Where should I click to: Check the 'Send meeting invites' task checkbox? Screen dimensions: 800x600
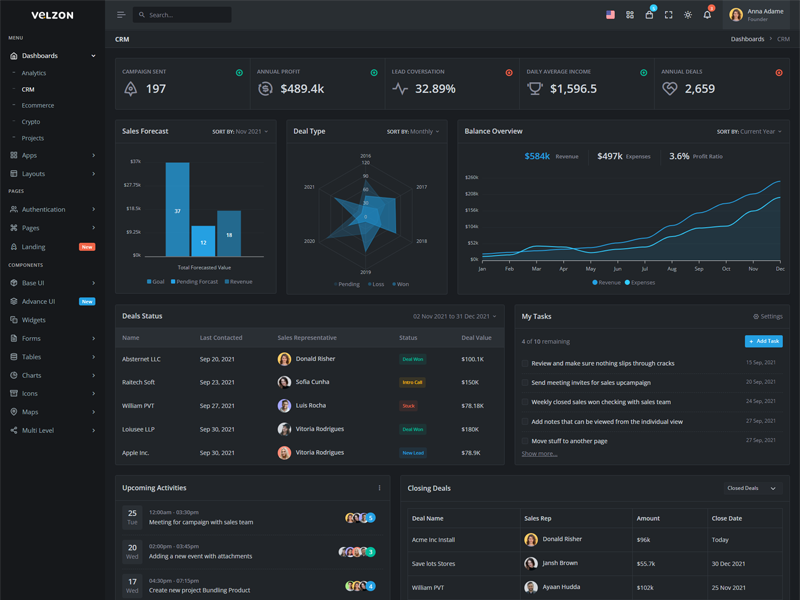point(525,383)
